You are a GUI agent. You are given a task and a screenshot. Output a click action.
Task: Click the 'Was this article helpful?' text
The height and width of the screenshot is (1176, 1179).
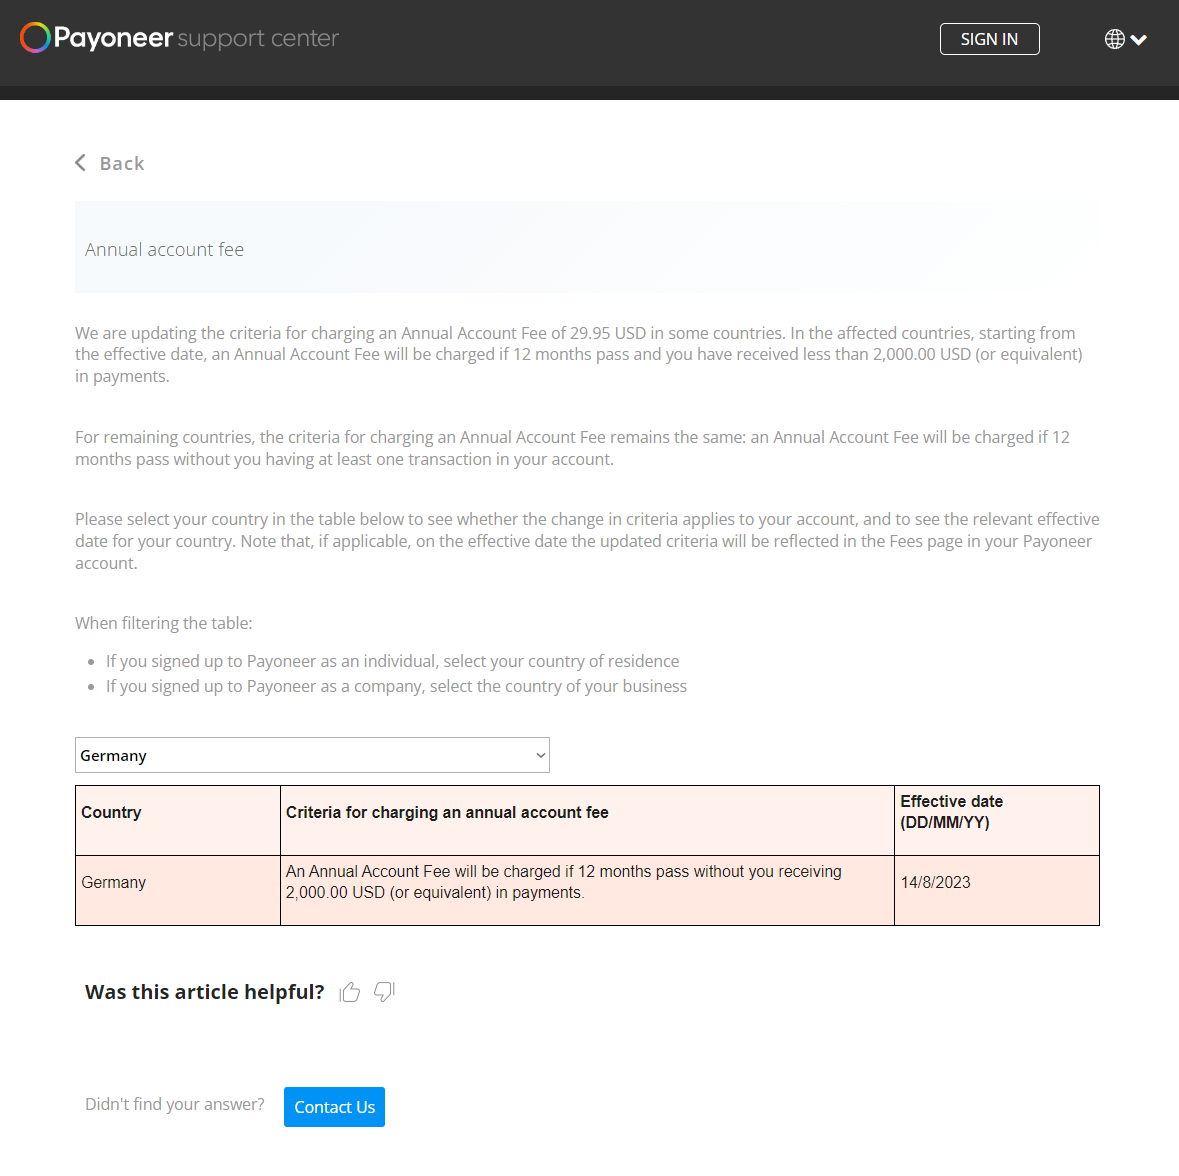click(205, 992)
